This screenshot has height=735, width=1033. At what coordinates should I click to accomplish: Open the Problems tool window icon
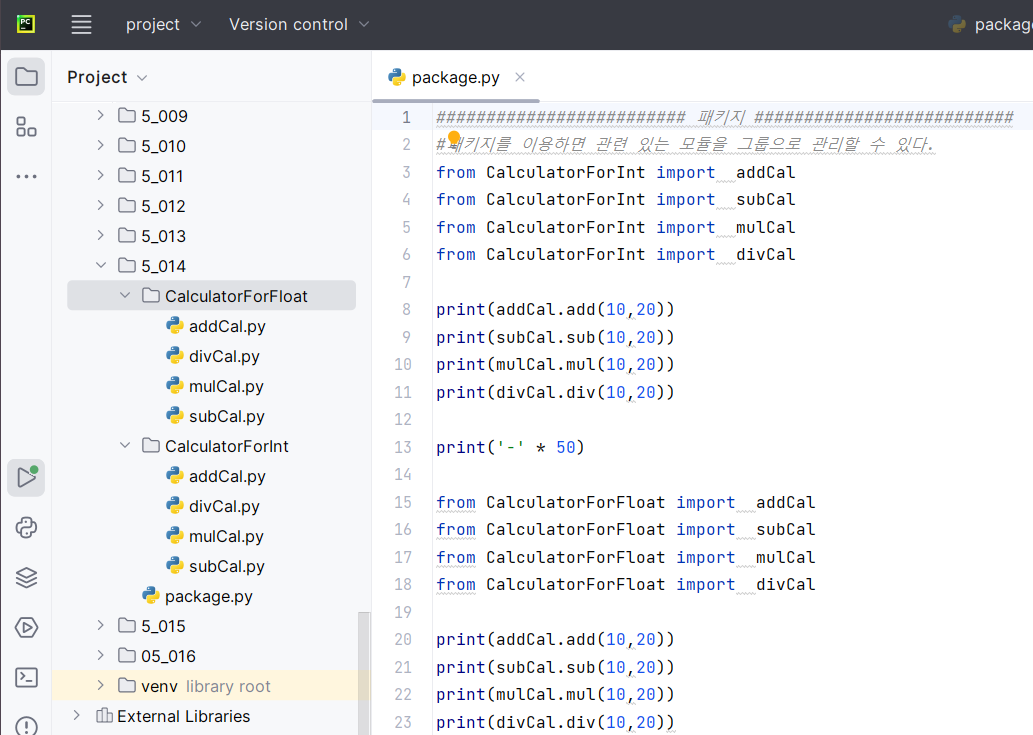(x=26, y=726)
